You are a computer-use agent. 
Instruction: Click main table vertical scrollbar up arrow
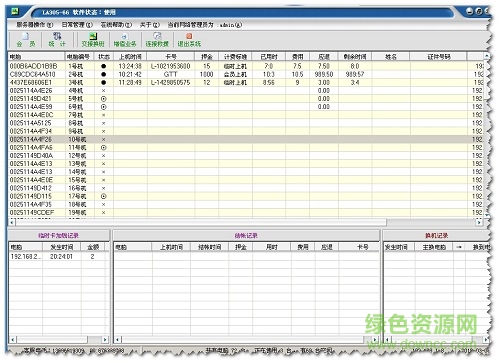[x=487, y=56]
